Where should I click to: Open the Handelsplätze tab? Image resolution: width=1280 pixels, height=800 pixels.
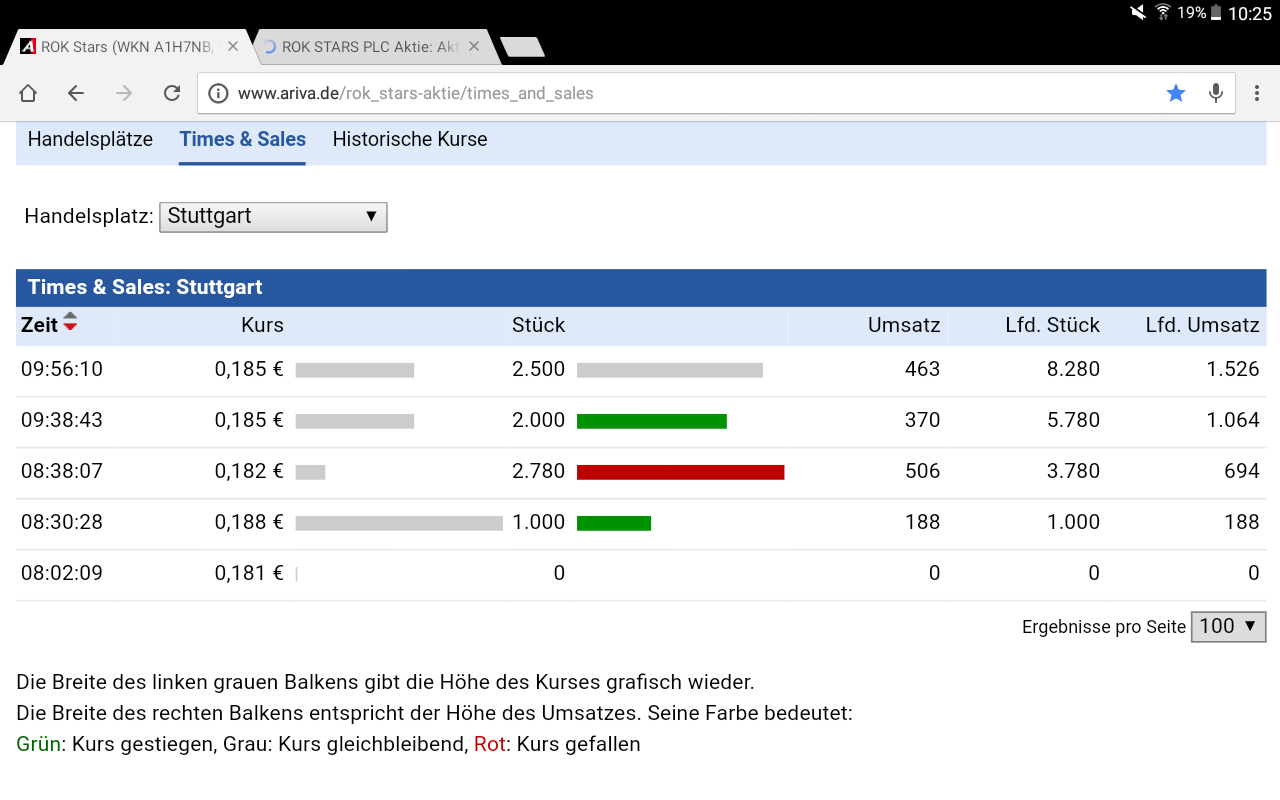[90, 139]
